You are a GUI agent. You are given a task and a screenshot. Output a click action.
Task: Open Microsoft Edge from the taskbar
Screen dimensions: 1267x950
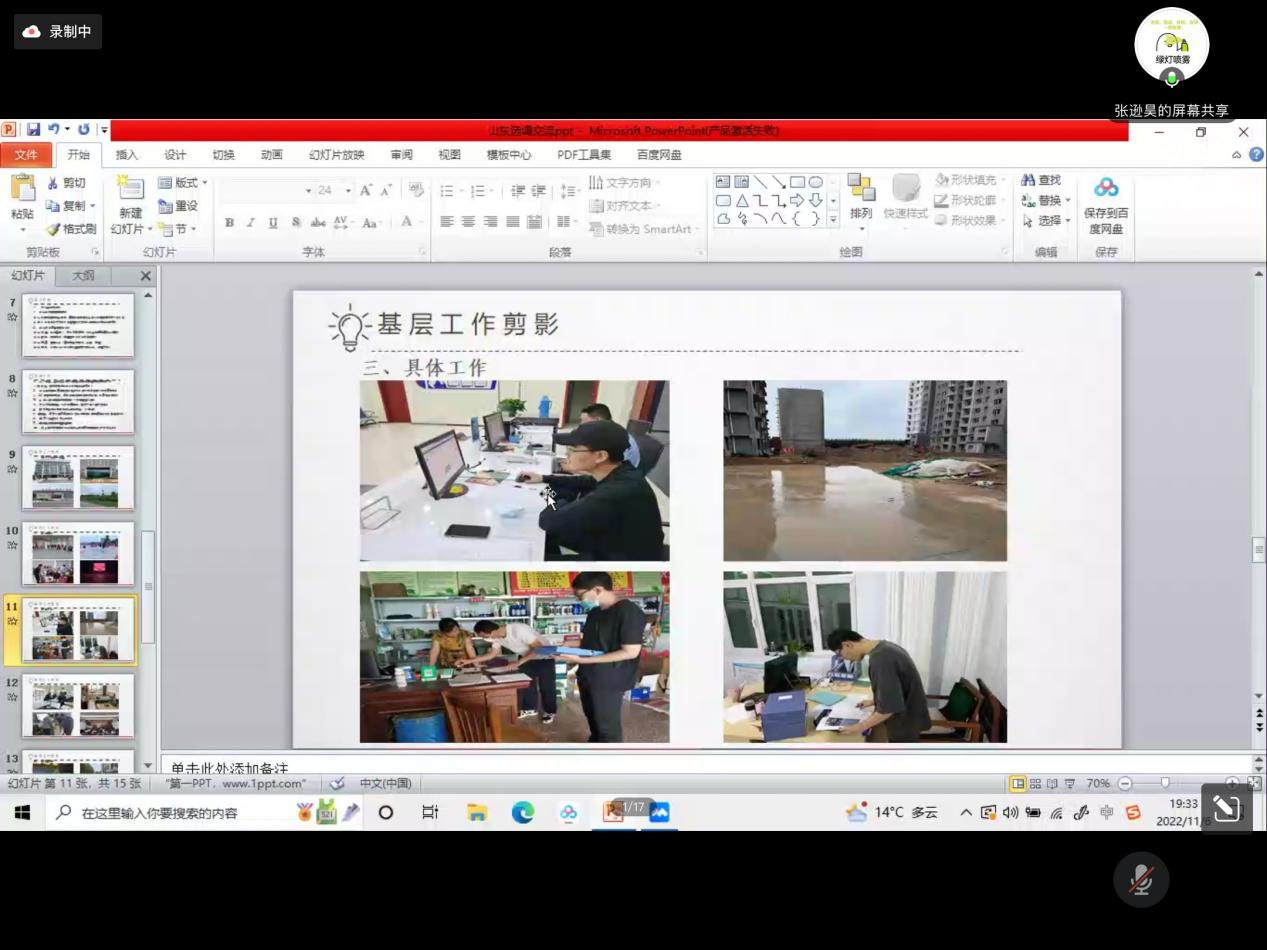point(523,813)
